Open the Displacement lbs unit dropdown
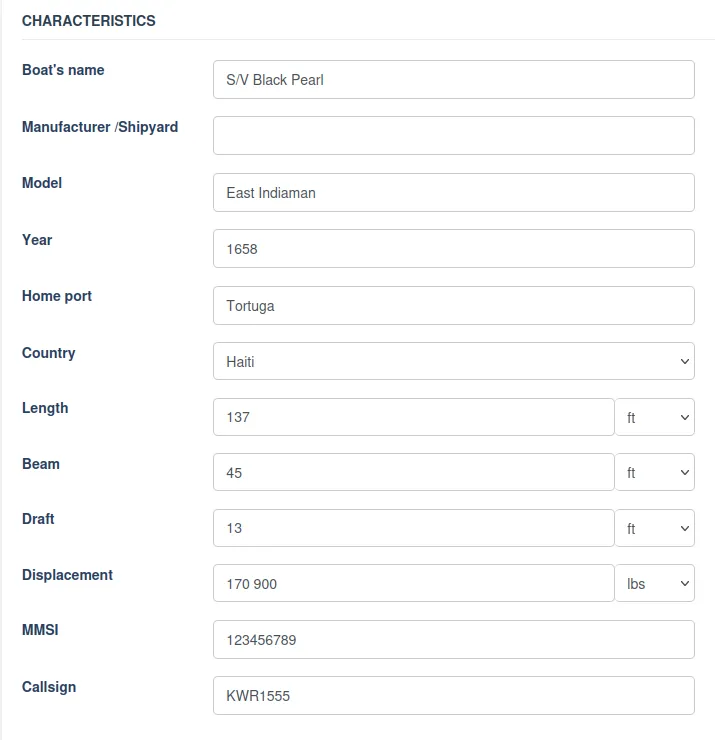This screenshot has width=715, height=740. 655,583
